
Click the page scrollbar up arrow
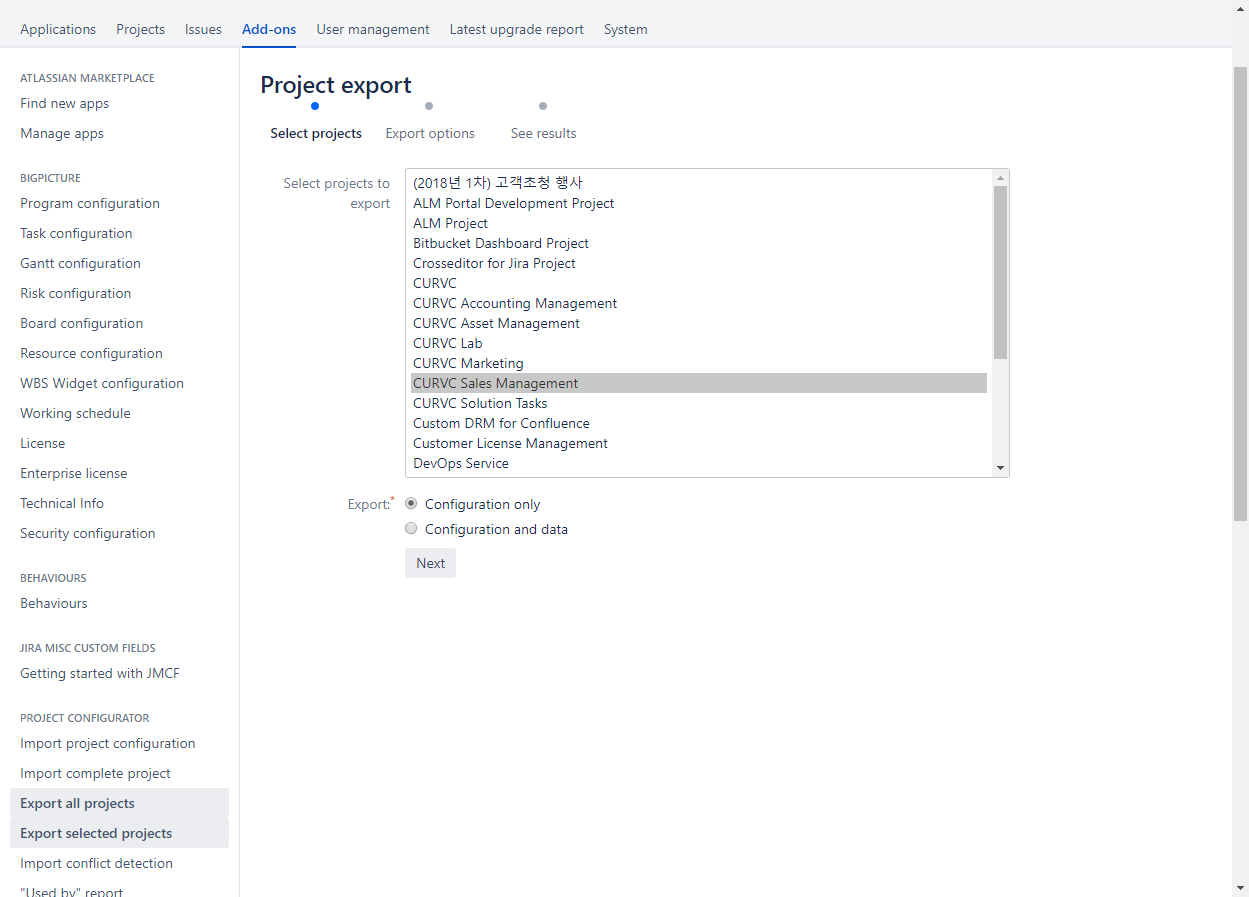tap(1240, 8)
